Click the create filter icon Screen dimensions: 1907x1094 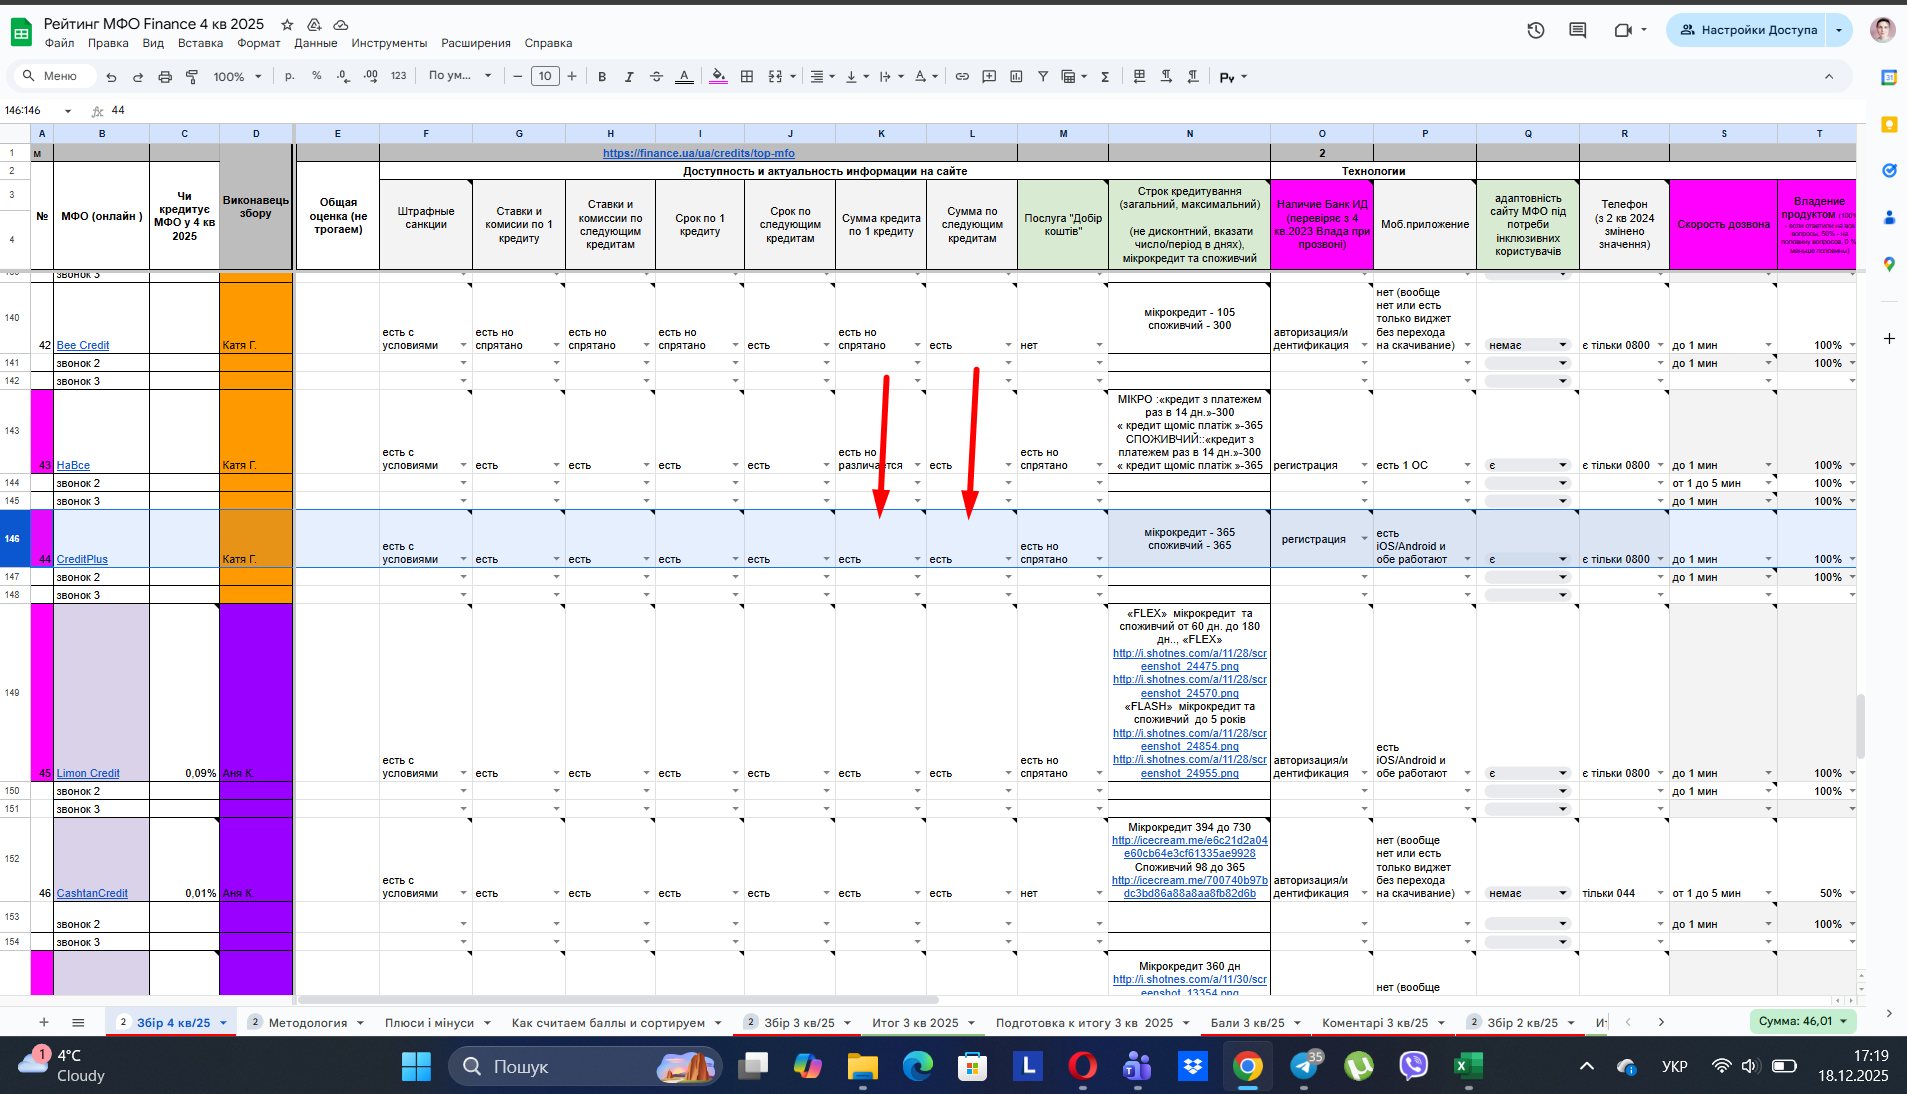tap(1043, 77)
